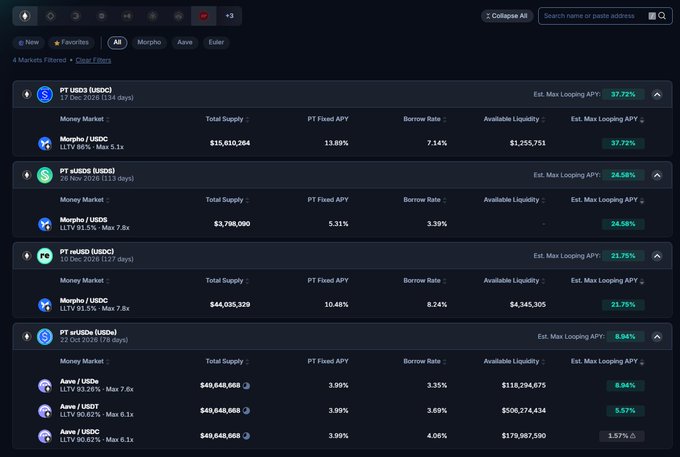The height and width of the screenshot is (457, 680).
Task: Collapse the PT sUSDS (USDS) card
Action: [x=657, y=175]
